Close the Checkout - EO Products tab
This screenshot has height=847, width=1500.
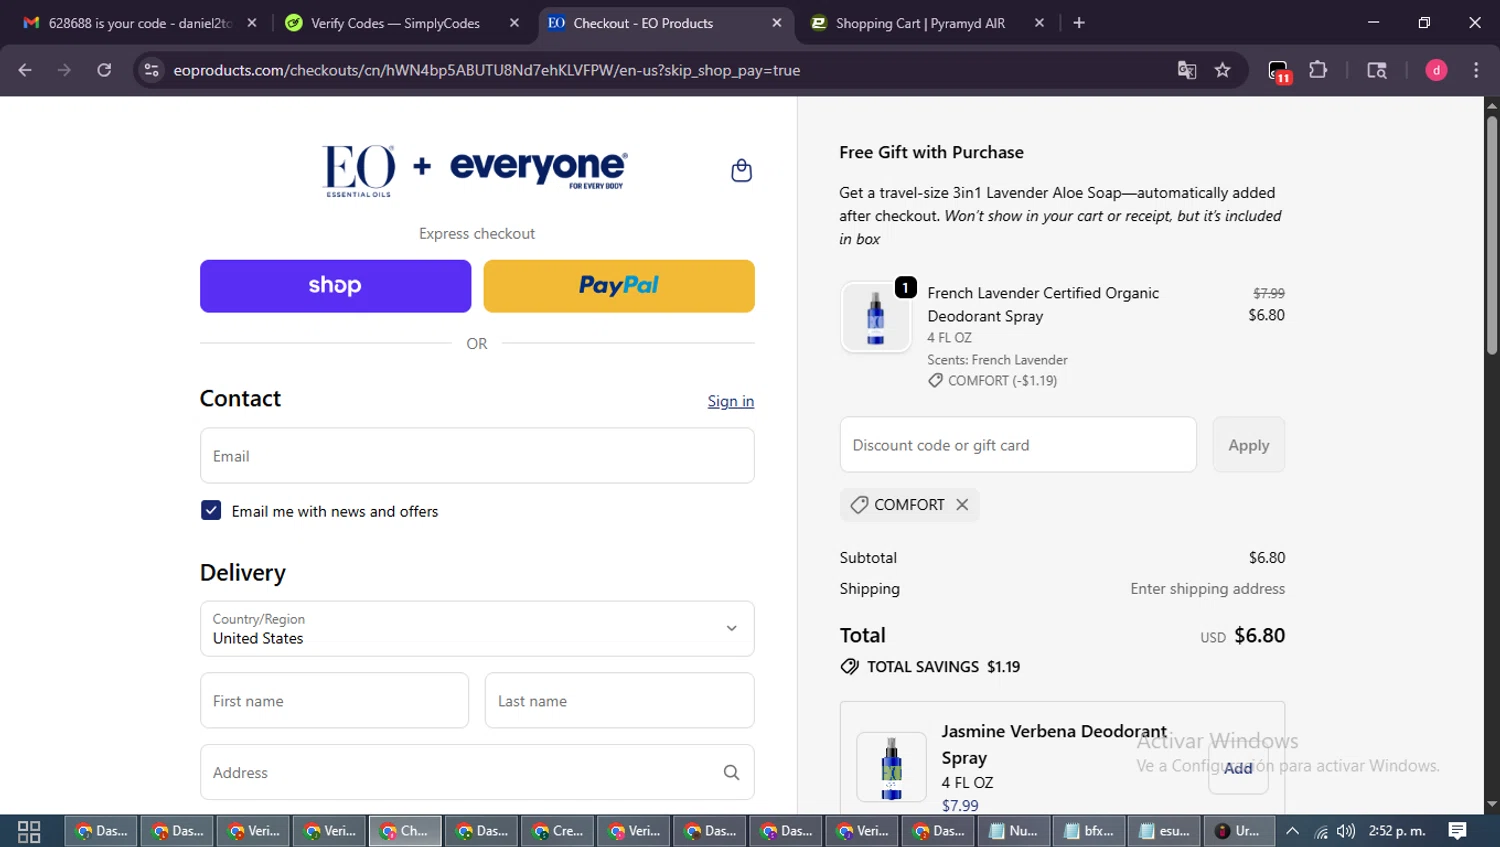point(777,23)
